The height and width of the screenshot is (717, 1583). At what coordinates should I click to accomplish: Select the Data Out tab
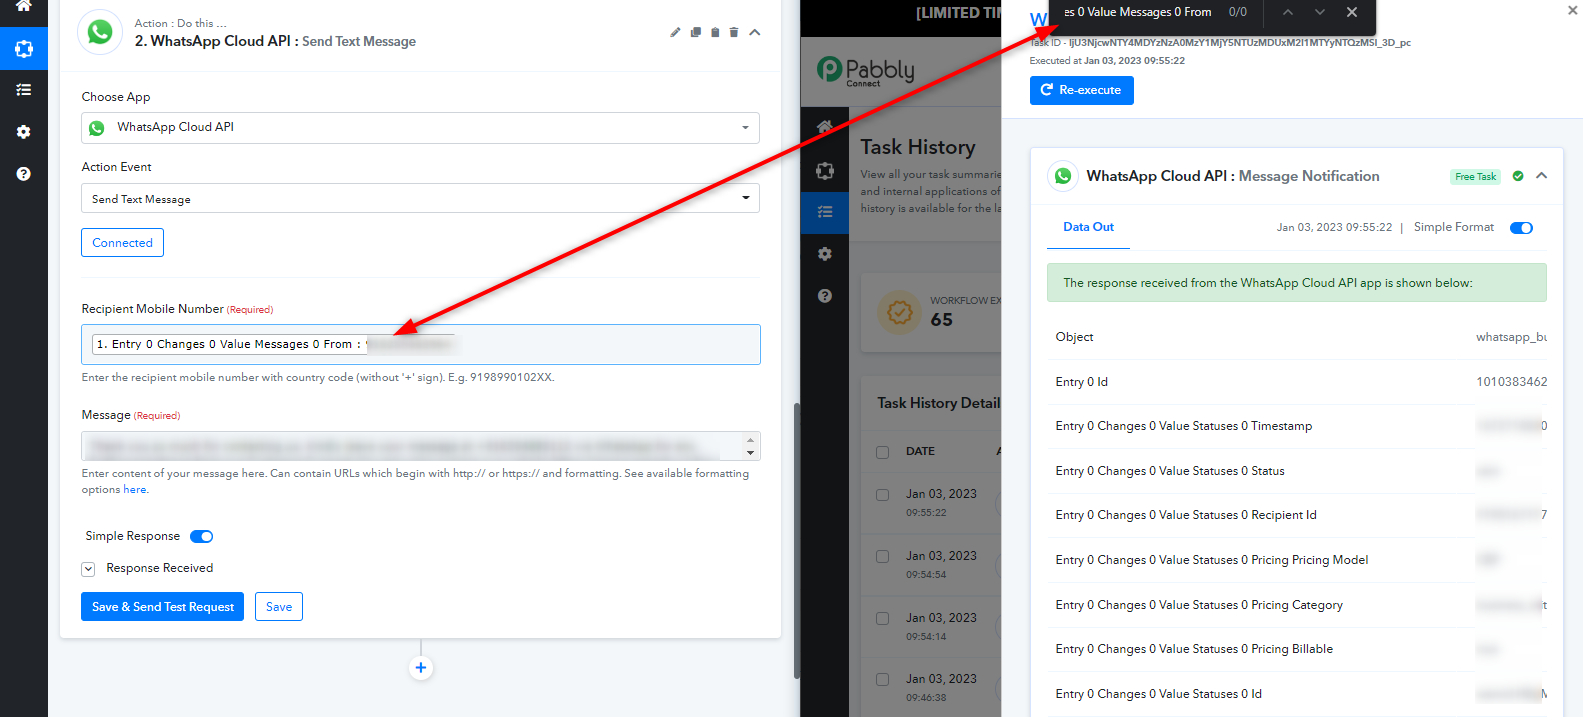point(1088,228)
